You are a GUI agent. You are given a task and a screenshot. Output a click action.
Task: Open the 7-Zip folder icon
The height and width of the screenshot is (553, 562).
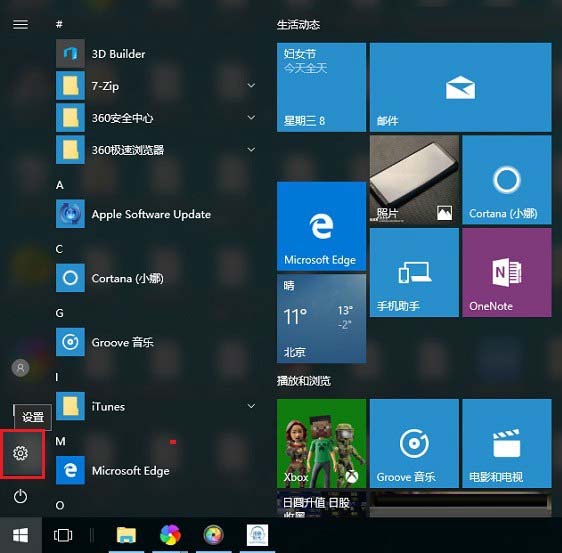tap(70, 86)
